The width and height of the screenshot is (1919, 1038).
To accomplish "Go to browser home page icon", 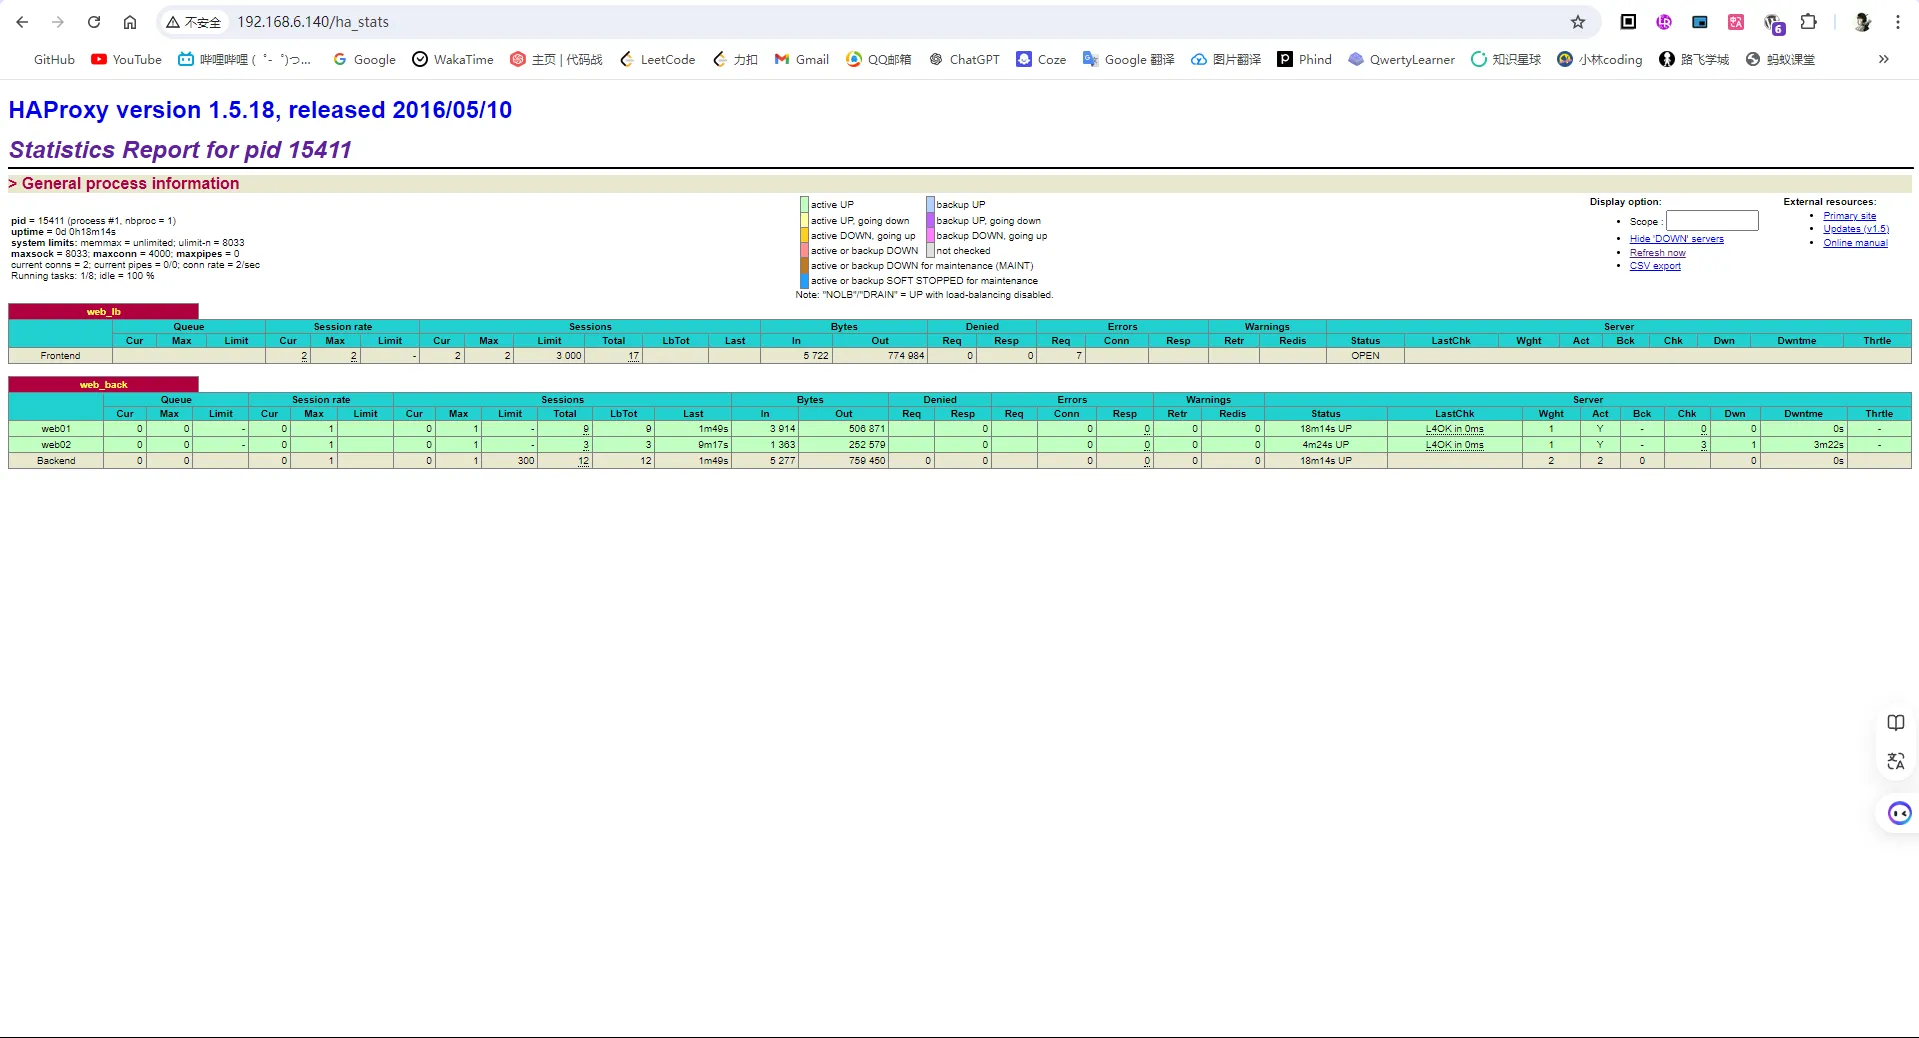I will (x=130, y=22).
